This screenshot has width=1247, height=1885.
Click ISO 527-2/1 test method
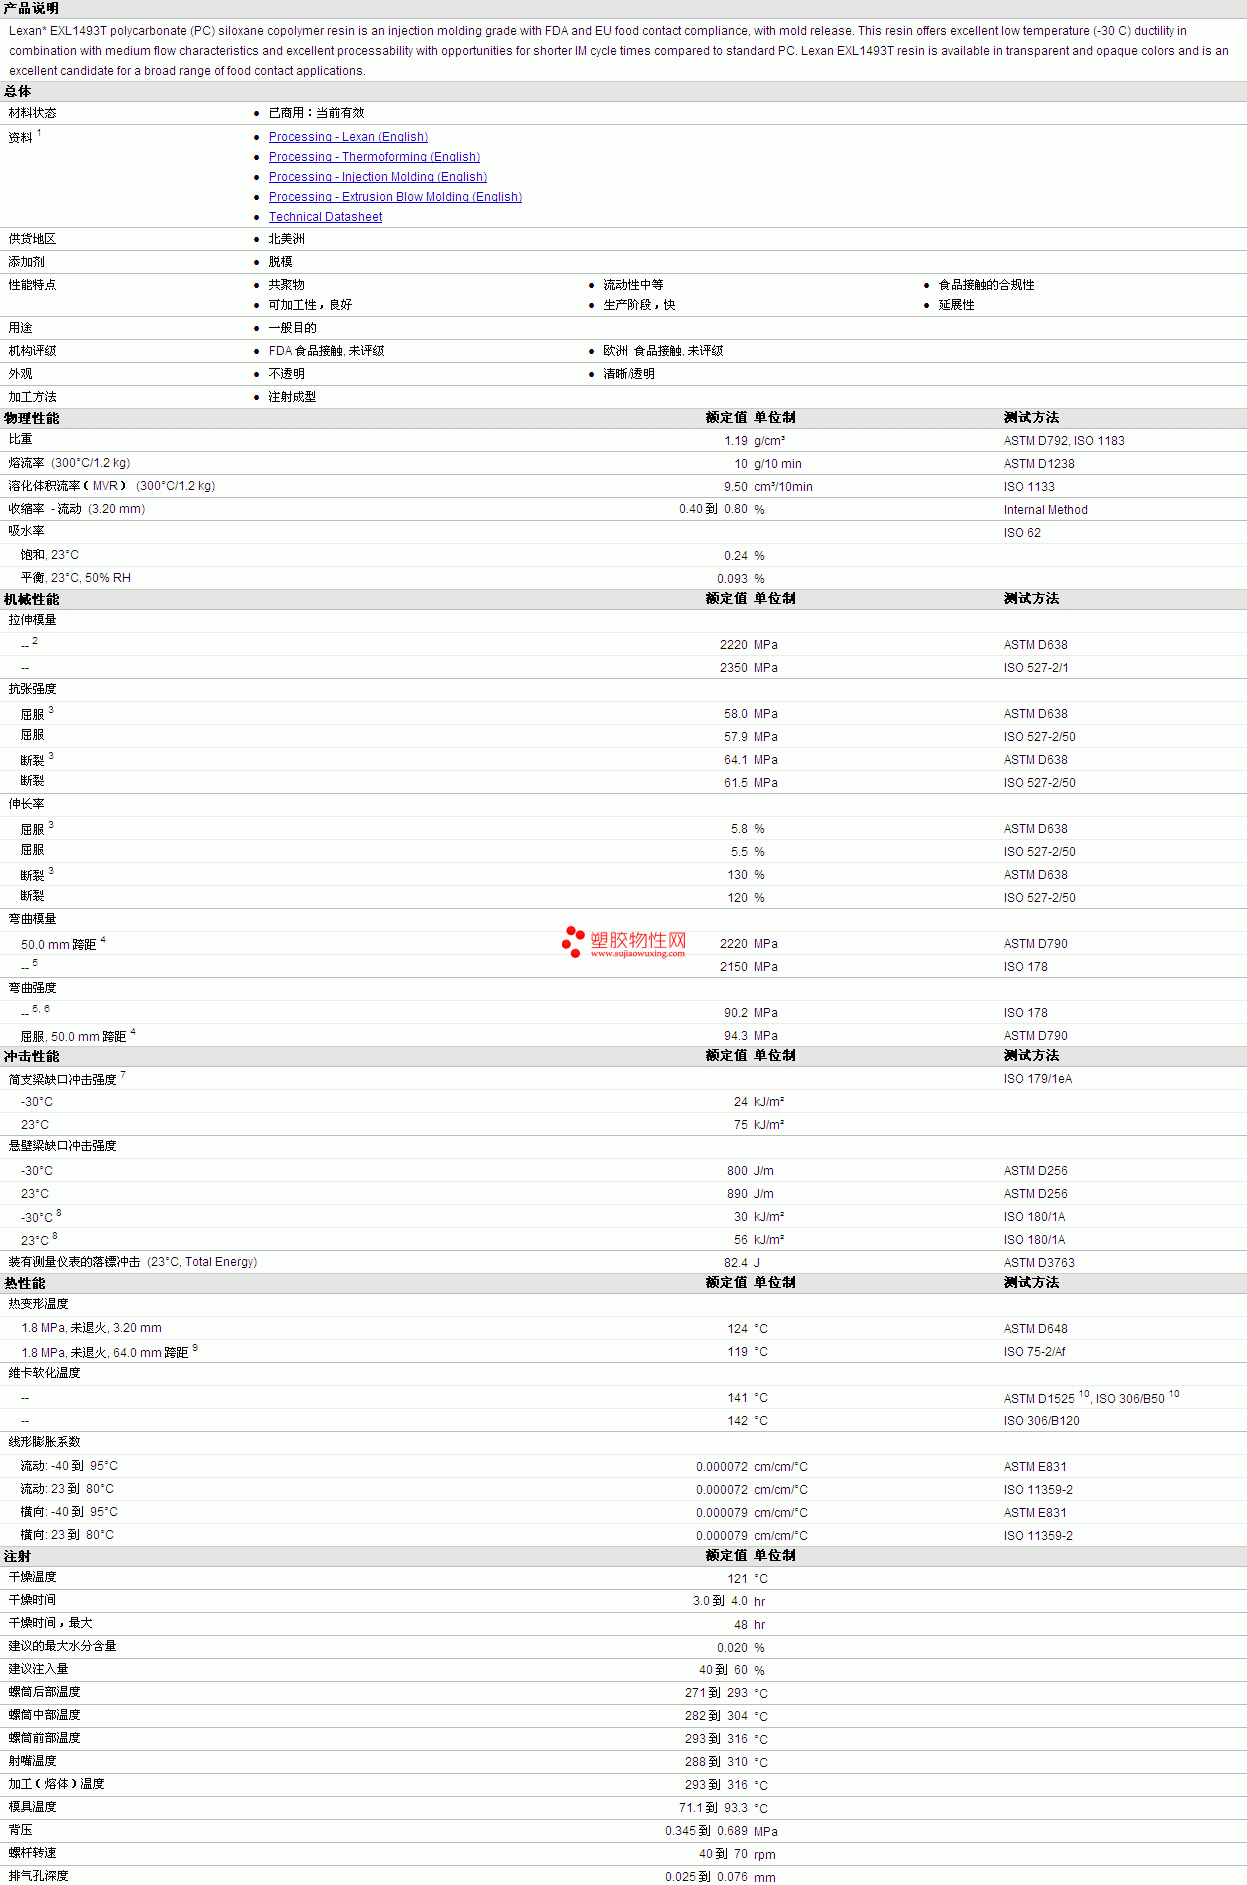1036,668
